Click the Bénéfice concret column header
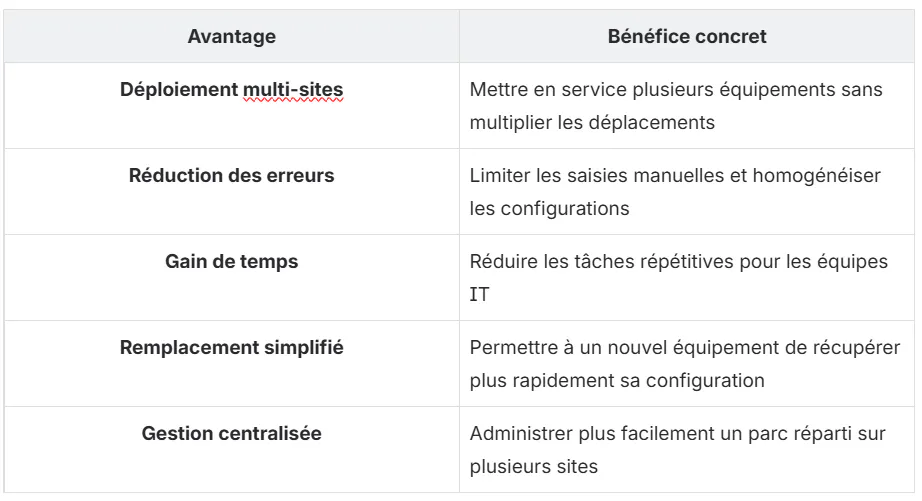922x501 pixels. point(687,36)
